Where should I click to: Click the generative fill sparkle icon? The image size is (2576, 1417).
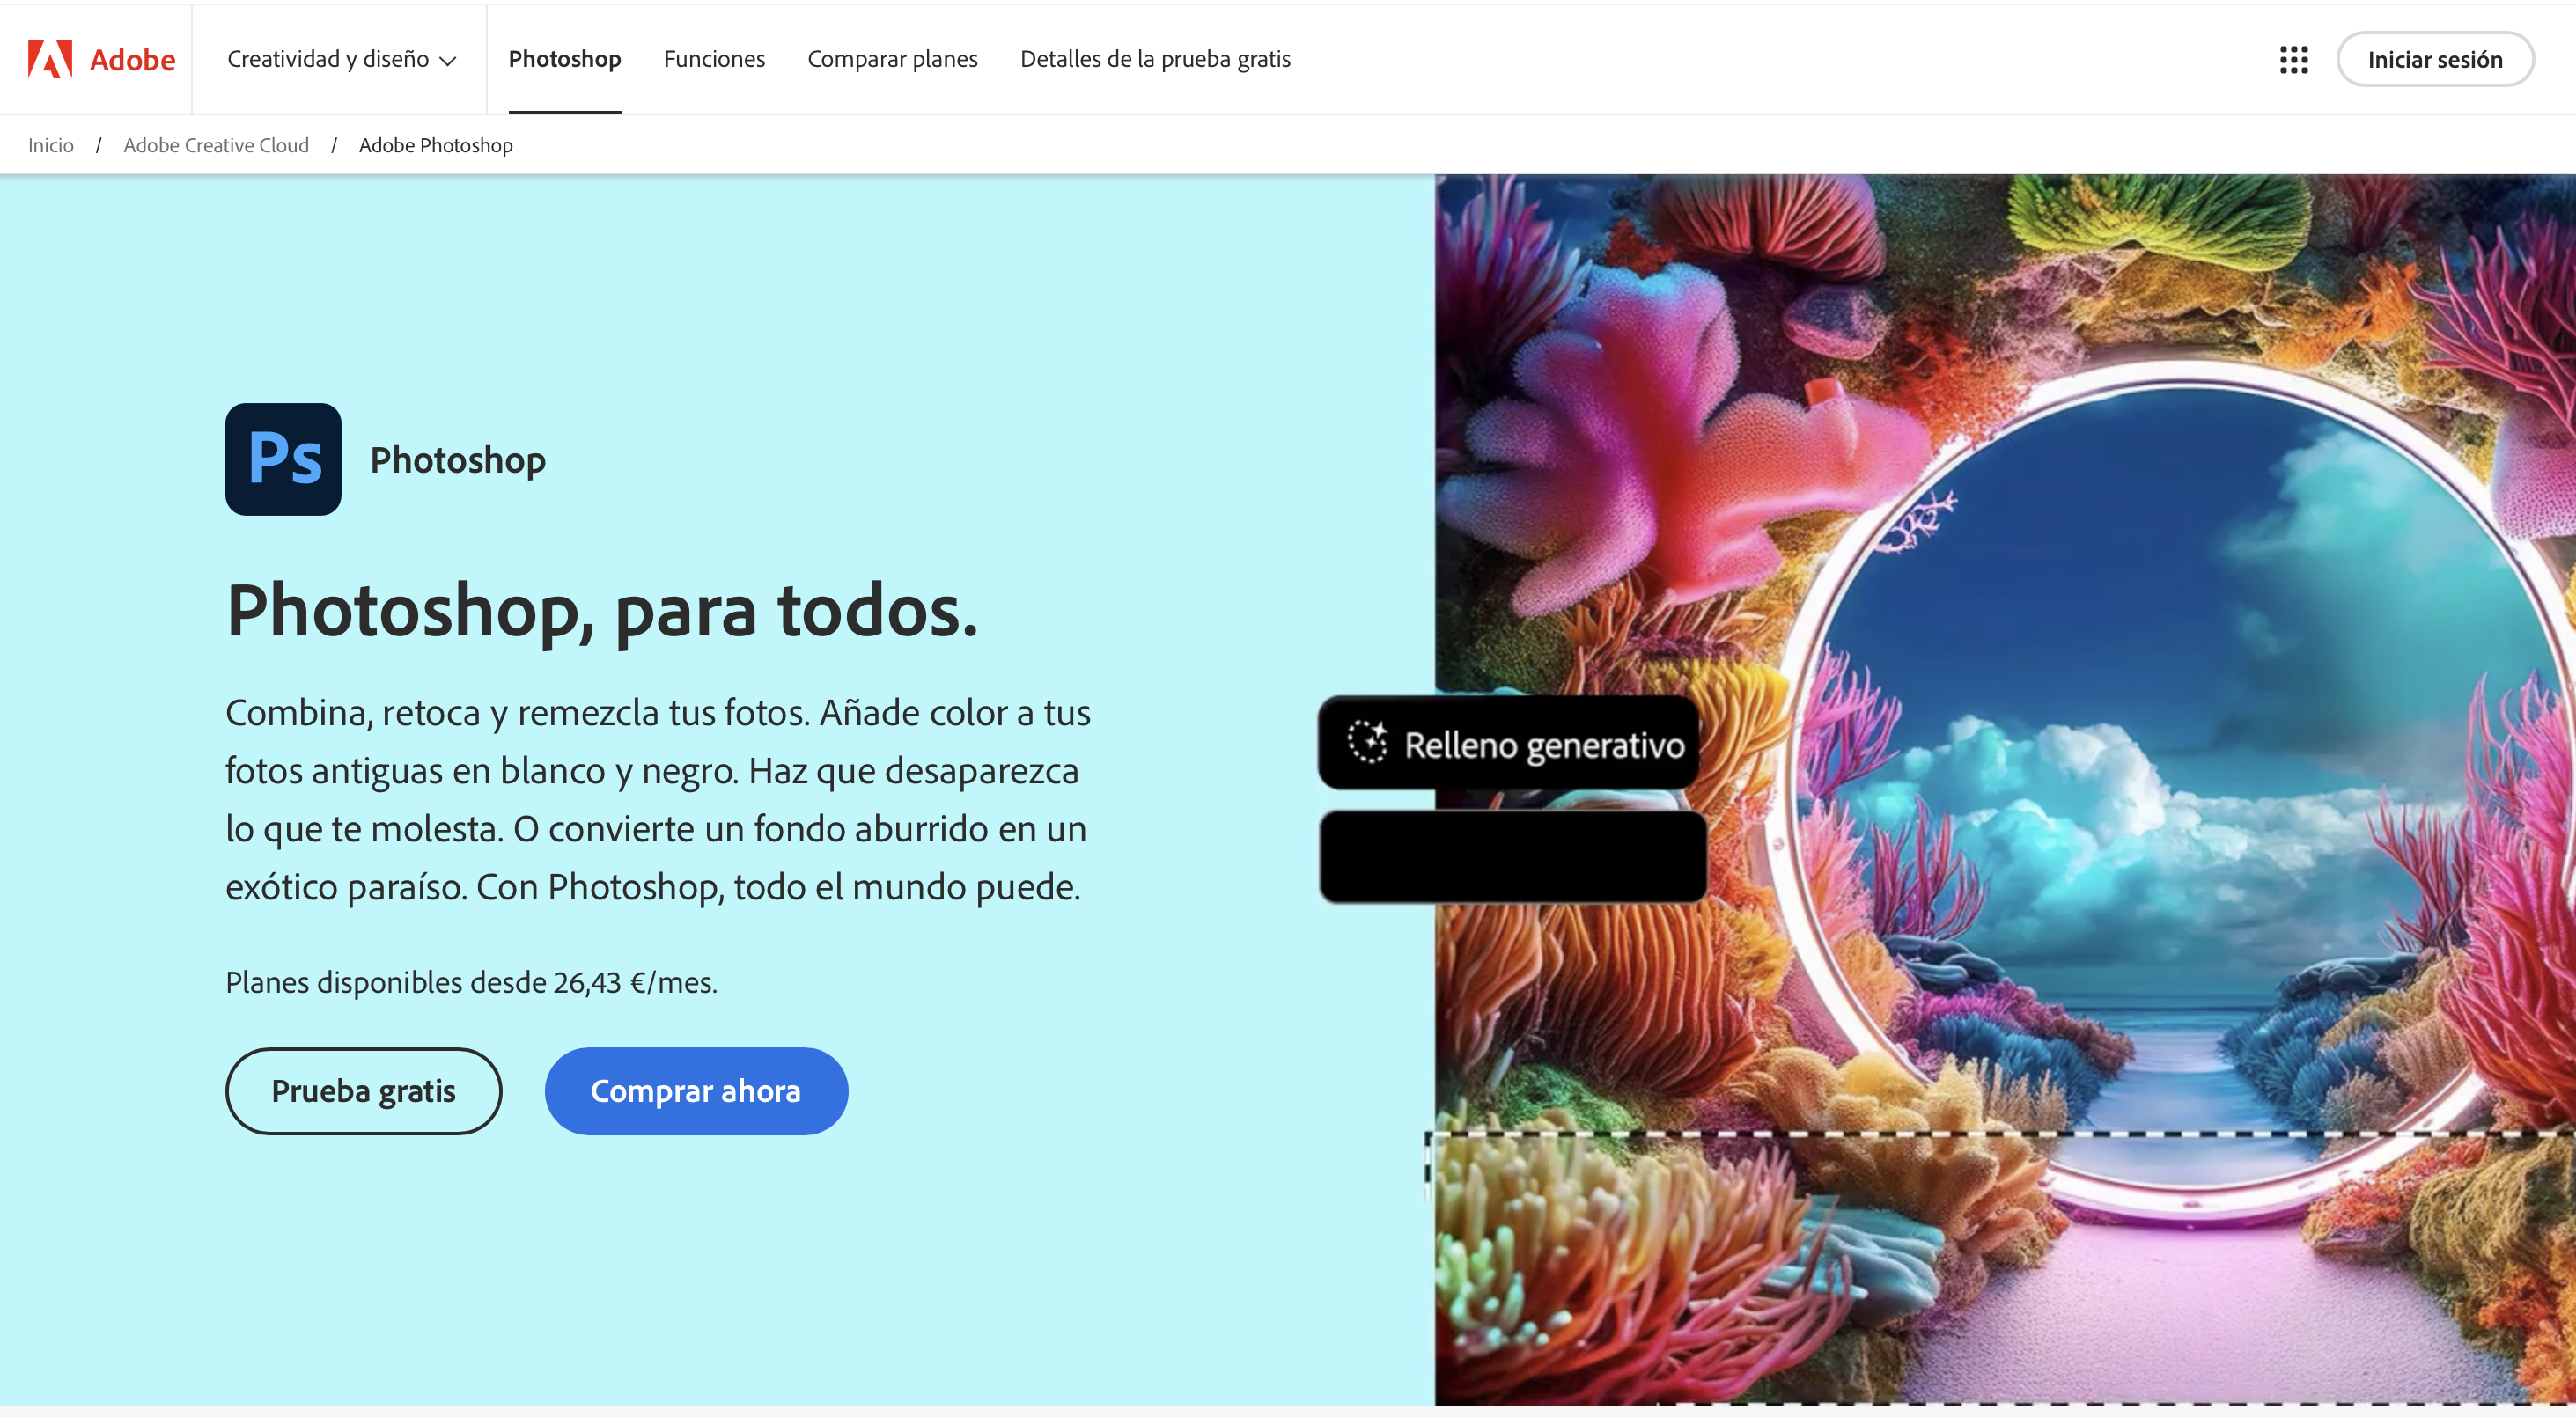1366,742
